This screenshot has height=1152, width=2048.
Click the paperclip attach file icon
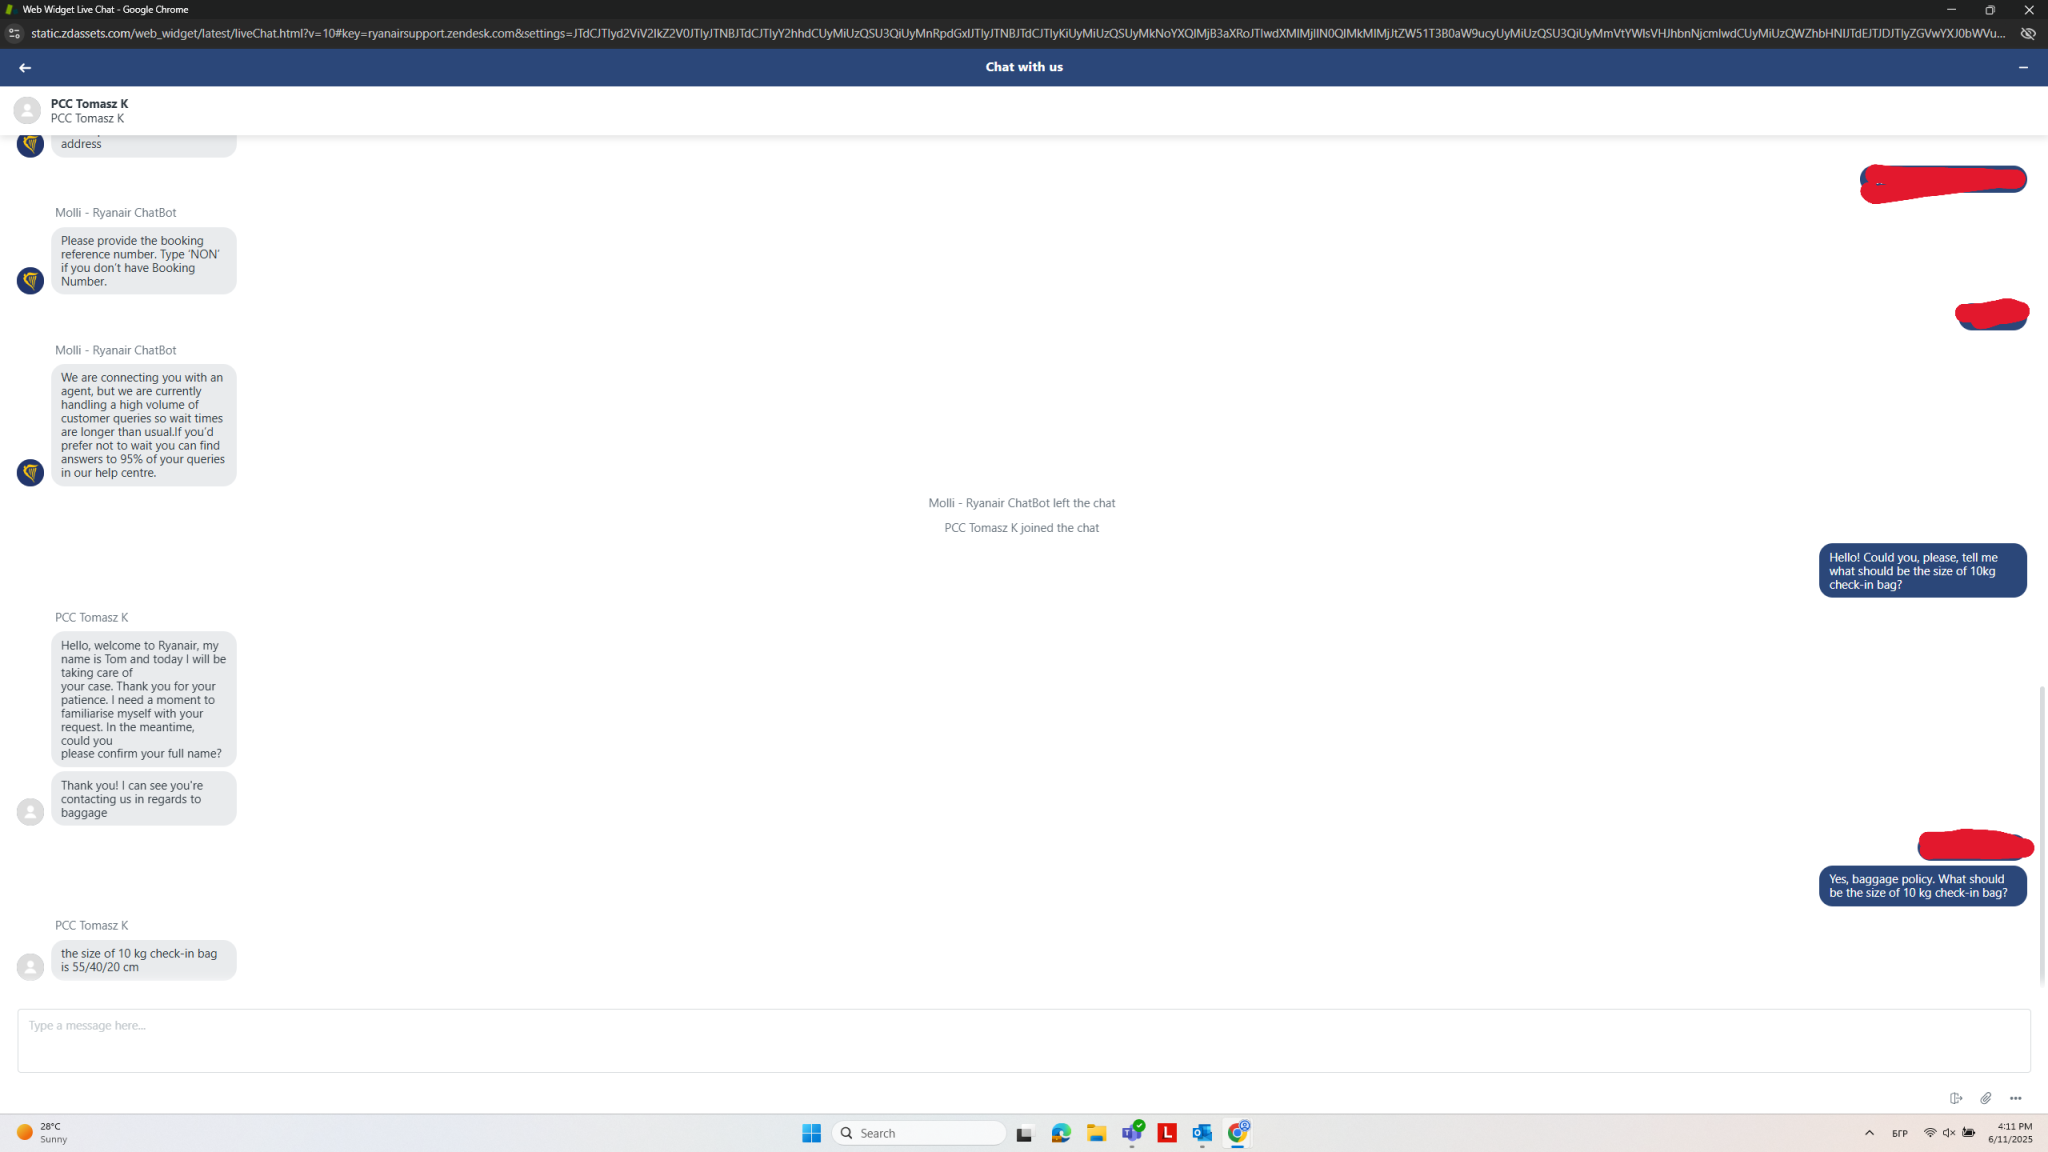click(x=1986, y=1098)
